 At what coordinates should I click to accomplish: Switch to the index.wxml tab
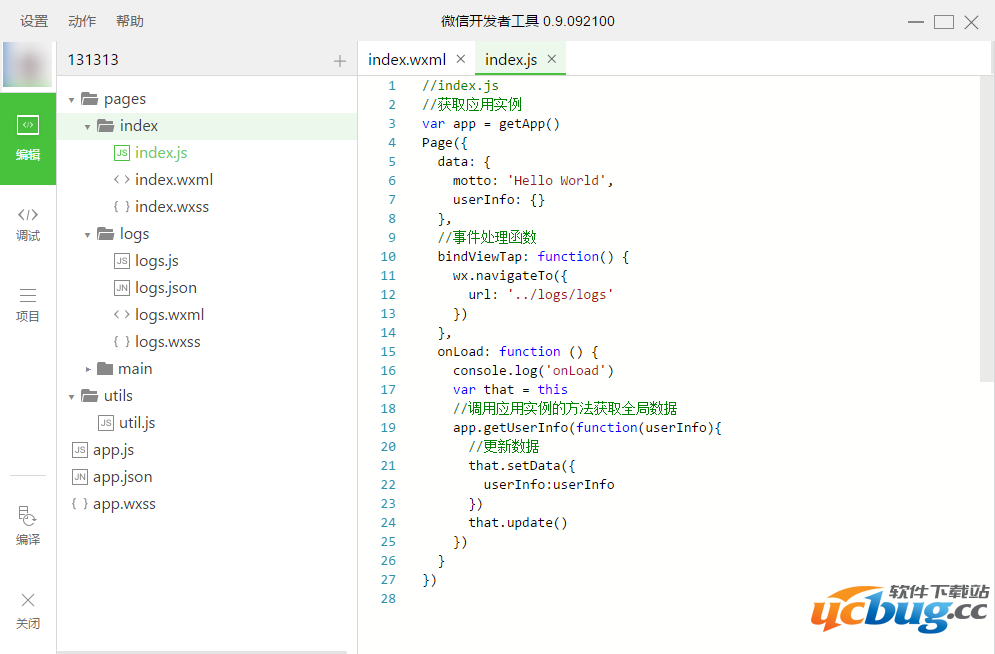click(406, 59)
